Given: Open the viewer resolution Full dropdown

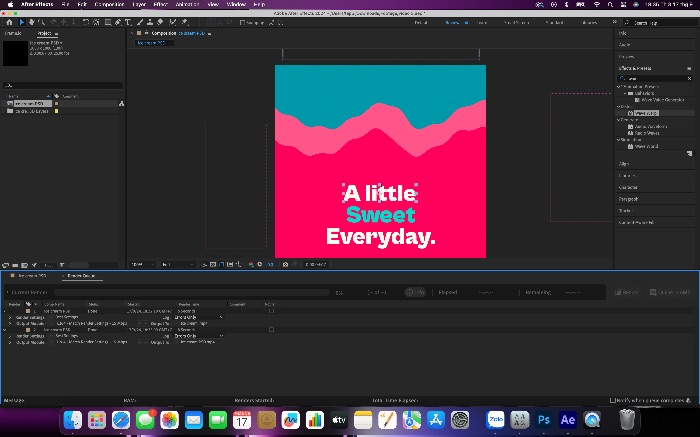Looking at the screenshot, I should [178, 264].
